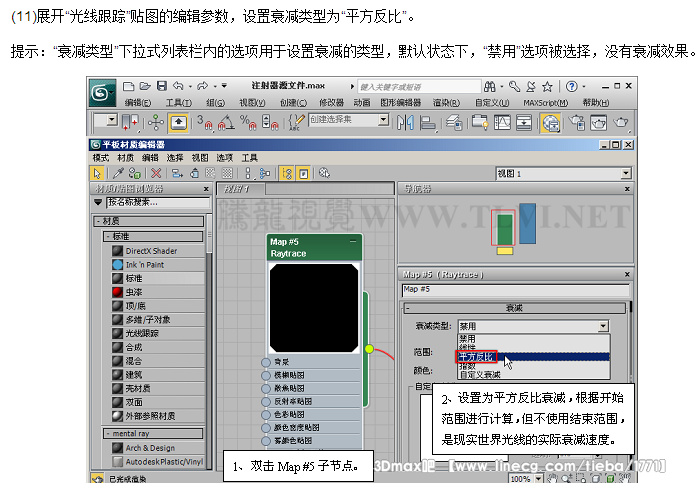Image resolution: width=695 pixels, height=483 pixels.
Task: Open the 衰减类型 dropdown arrow
Action: pos(603,327)
